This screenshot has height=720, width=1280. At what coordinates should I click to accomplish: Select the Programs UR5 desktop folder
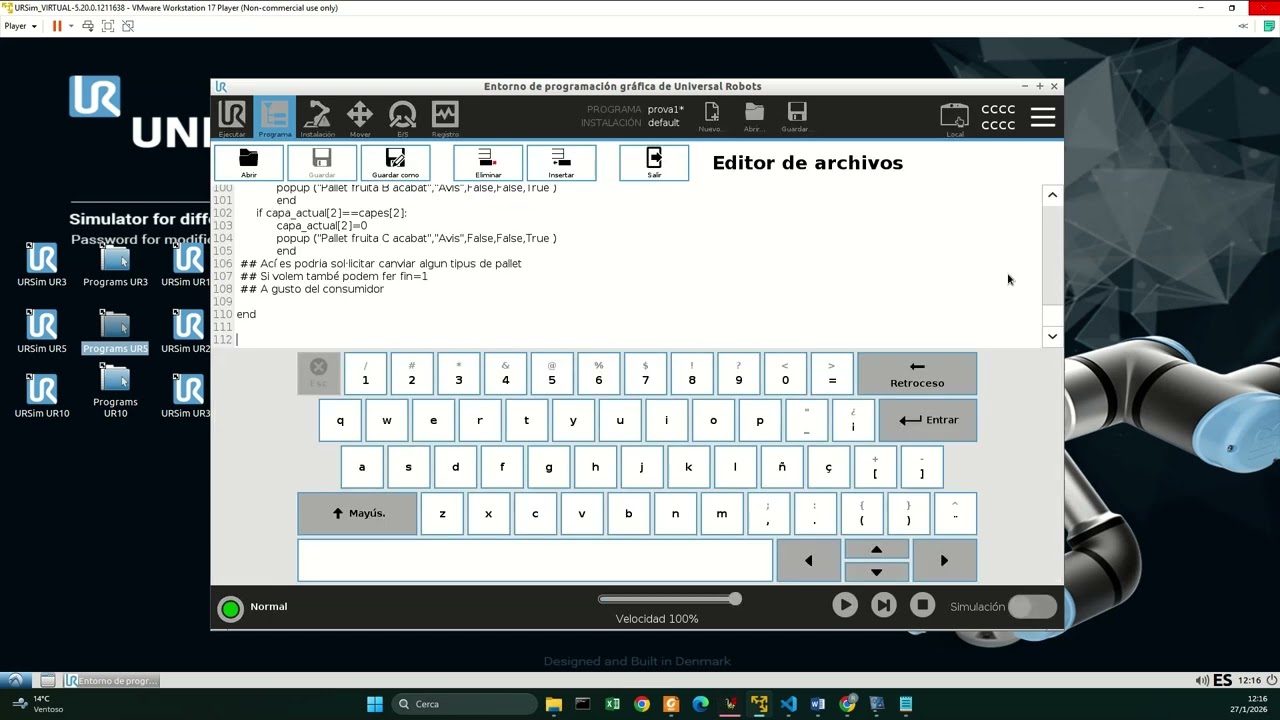[115, 332]
